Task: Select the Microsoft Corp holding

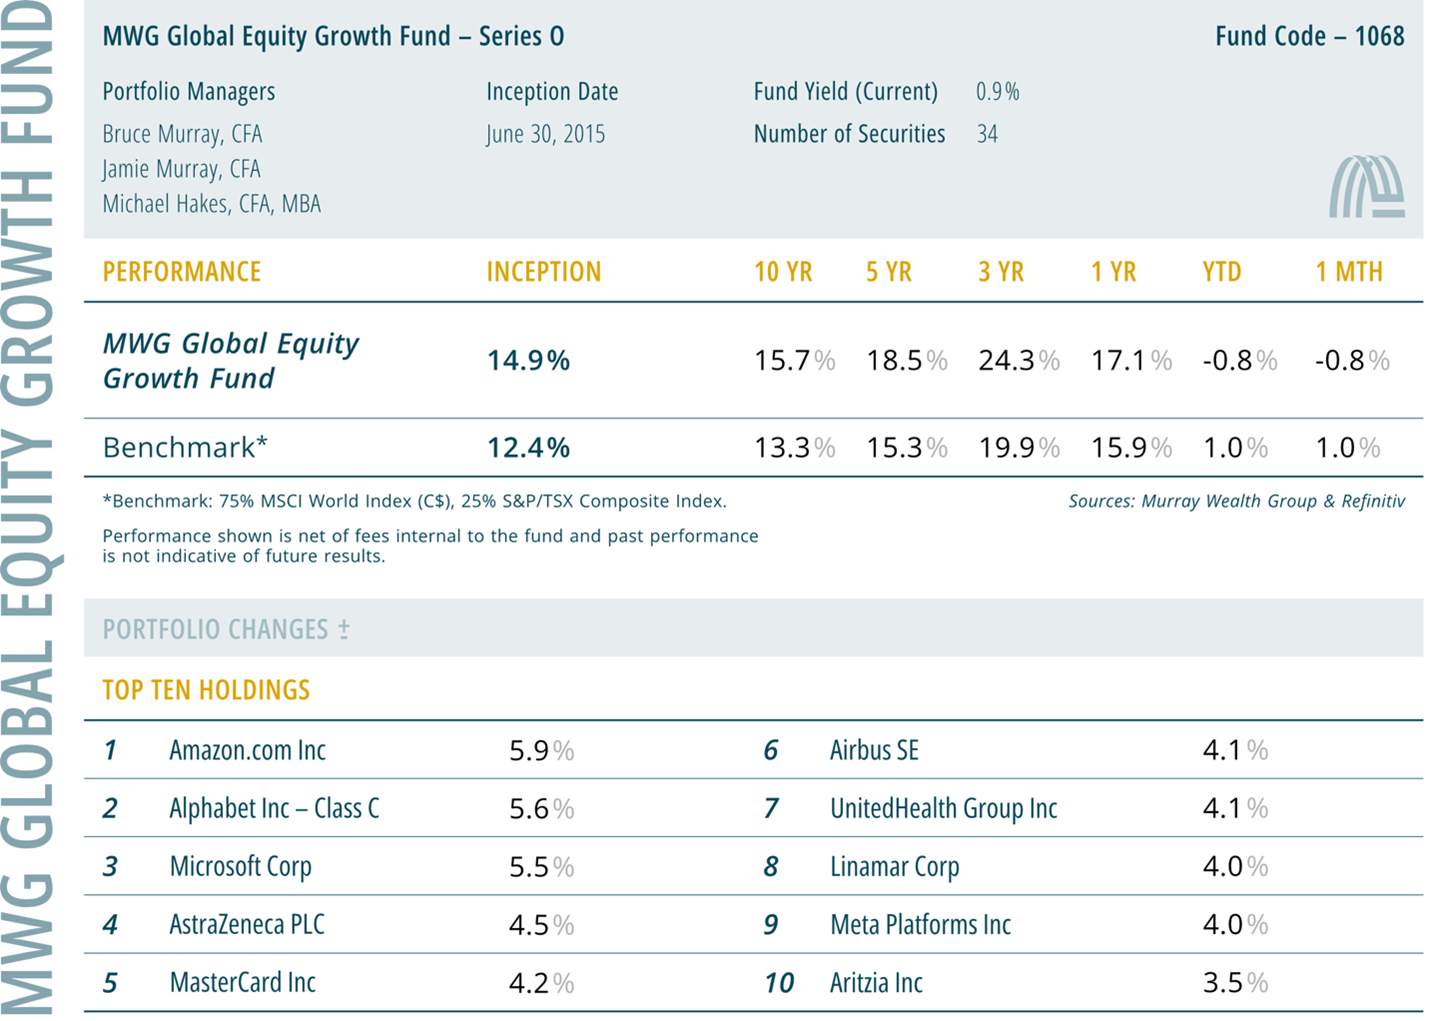Action: click(x=240, y=866)
